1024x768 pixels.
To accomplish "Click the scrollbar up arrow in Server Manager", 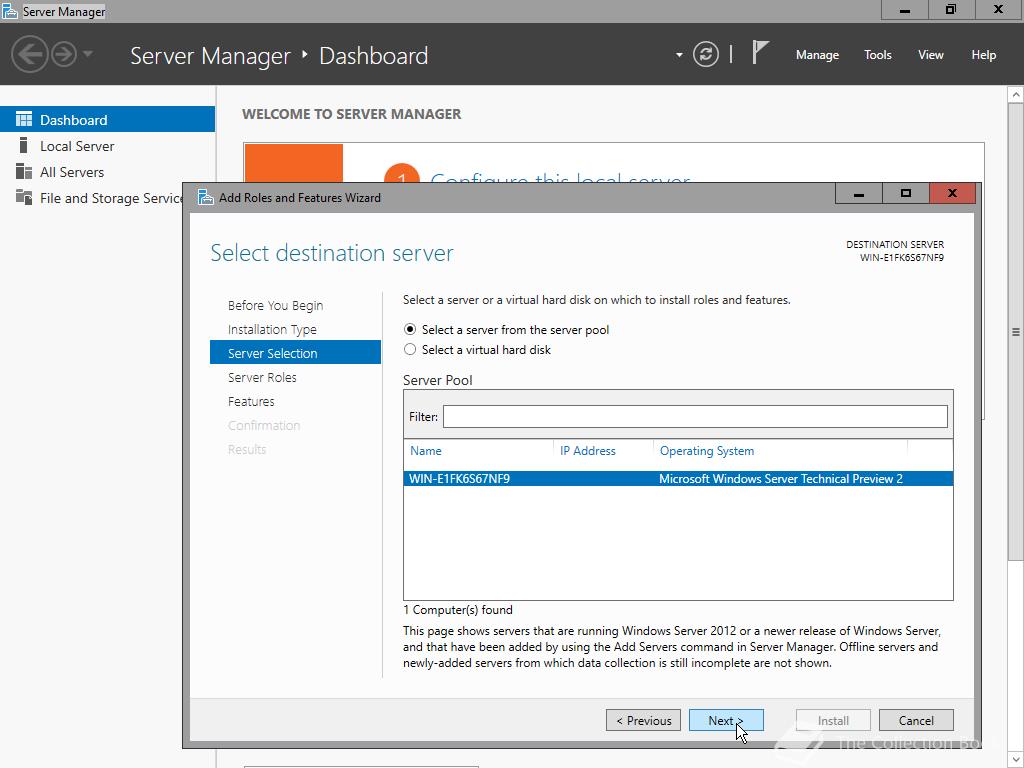I will coord(1016,95).
